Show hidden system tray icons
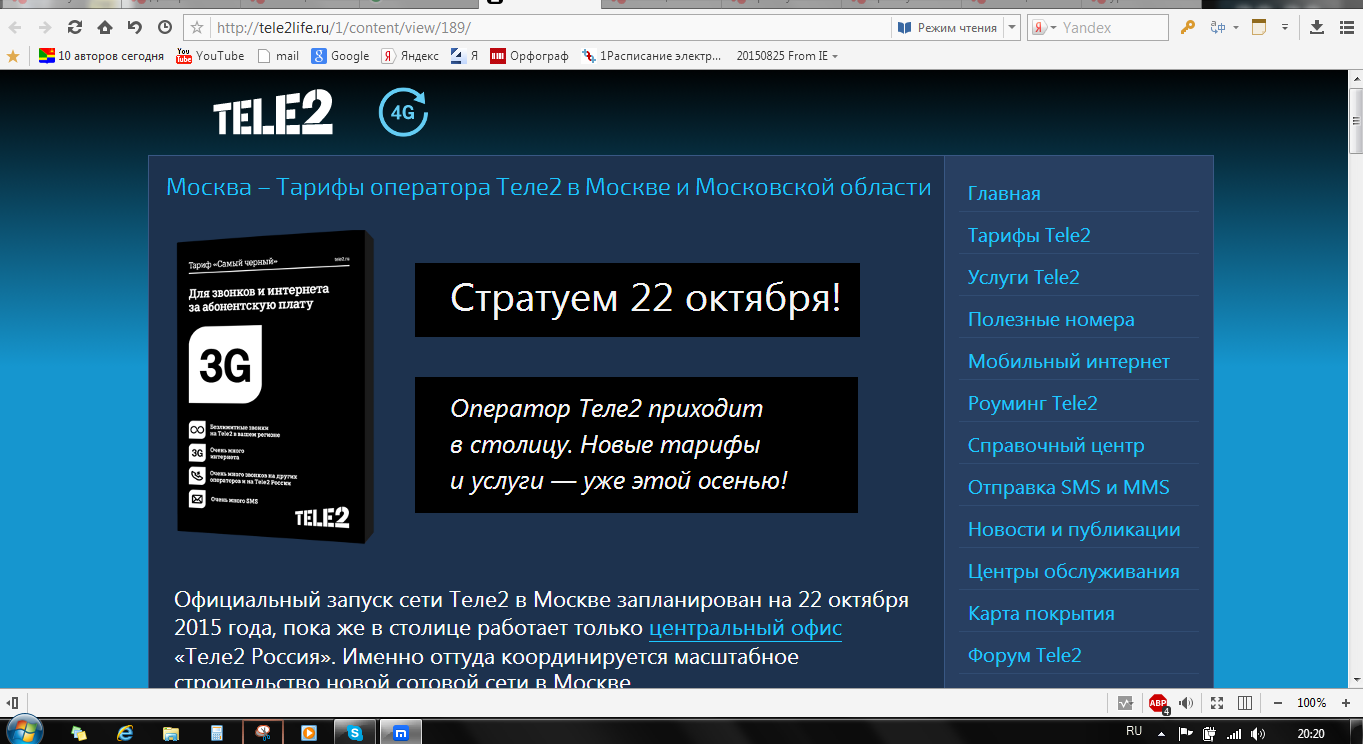The image size is (1363, 744). click(x=1163, y=732)
